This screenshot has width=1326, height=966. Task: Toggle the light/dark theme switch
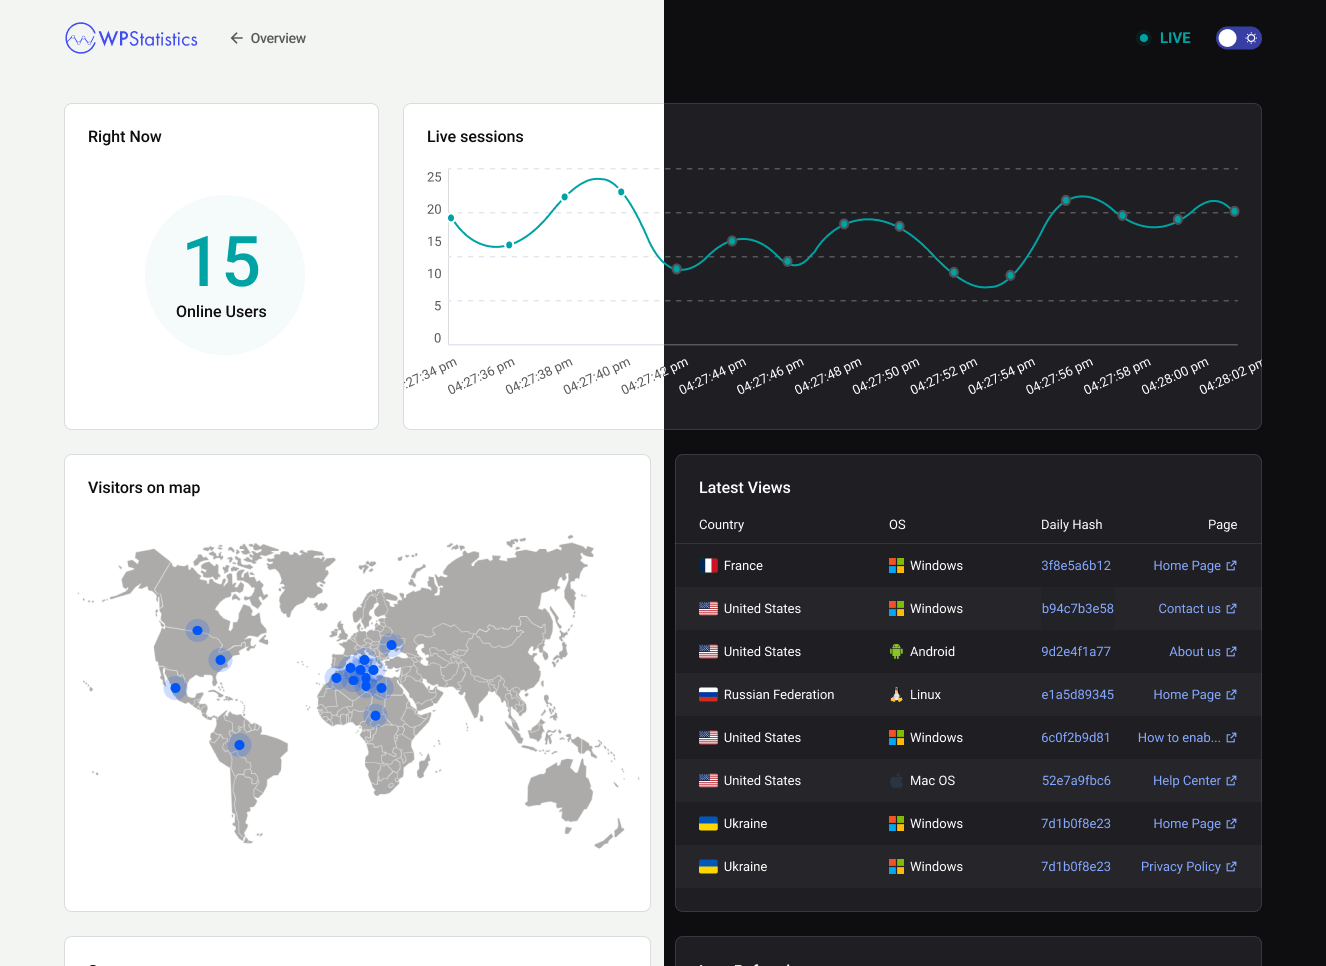1238,38
